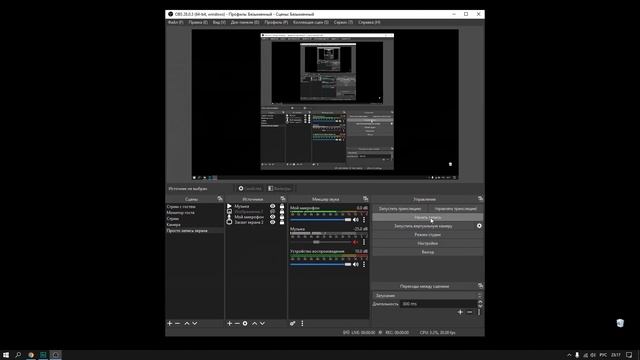Increase transition duration with the up arrow
The width and height of the screenshot is (640, 360).
tap(480, 302)
